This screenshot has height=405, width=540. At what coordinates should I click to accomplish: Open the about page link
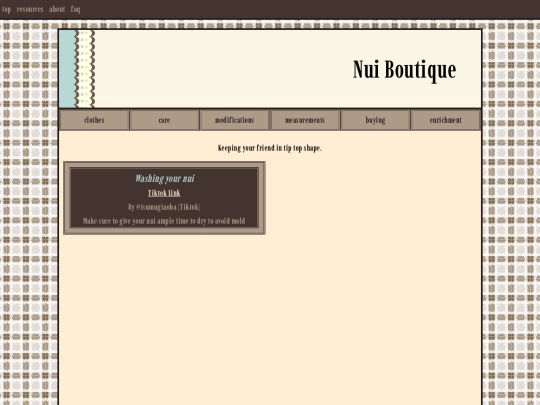[x=57, y=9]
